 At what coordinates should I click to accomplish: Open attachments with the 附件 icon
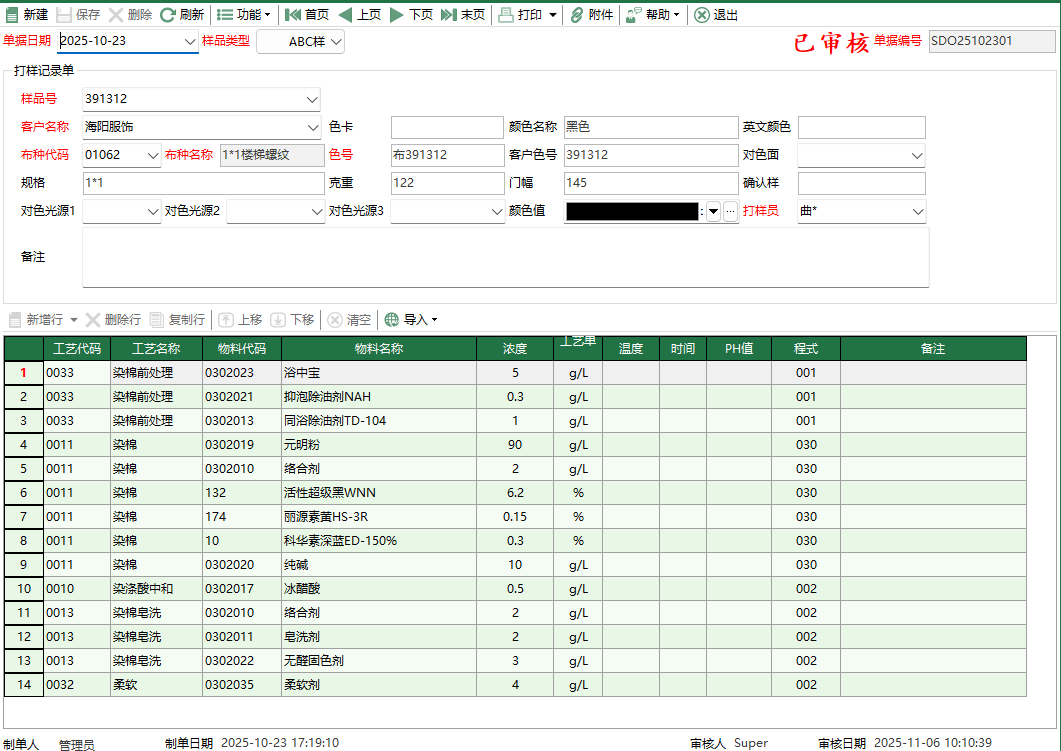590,15
